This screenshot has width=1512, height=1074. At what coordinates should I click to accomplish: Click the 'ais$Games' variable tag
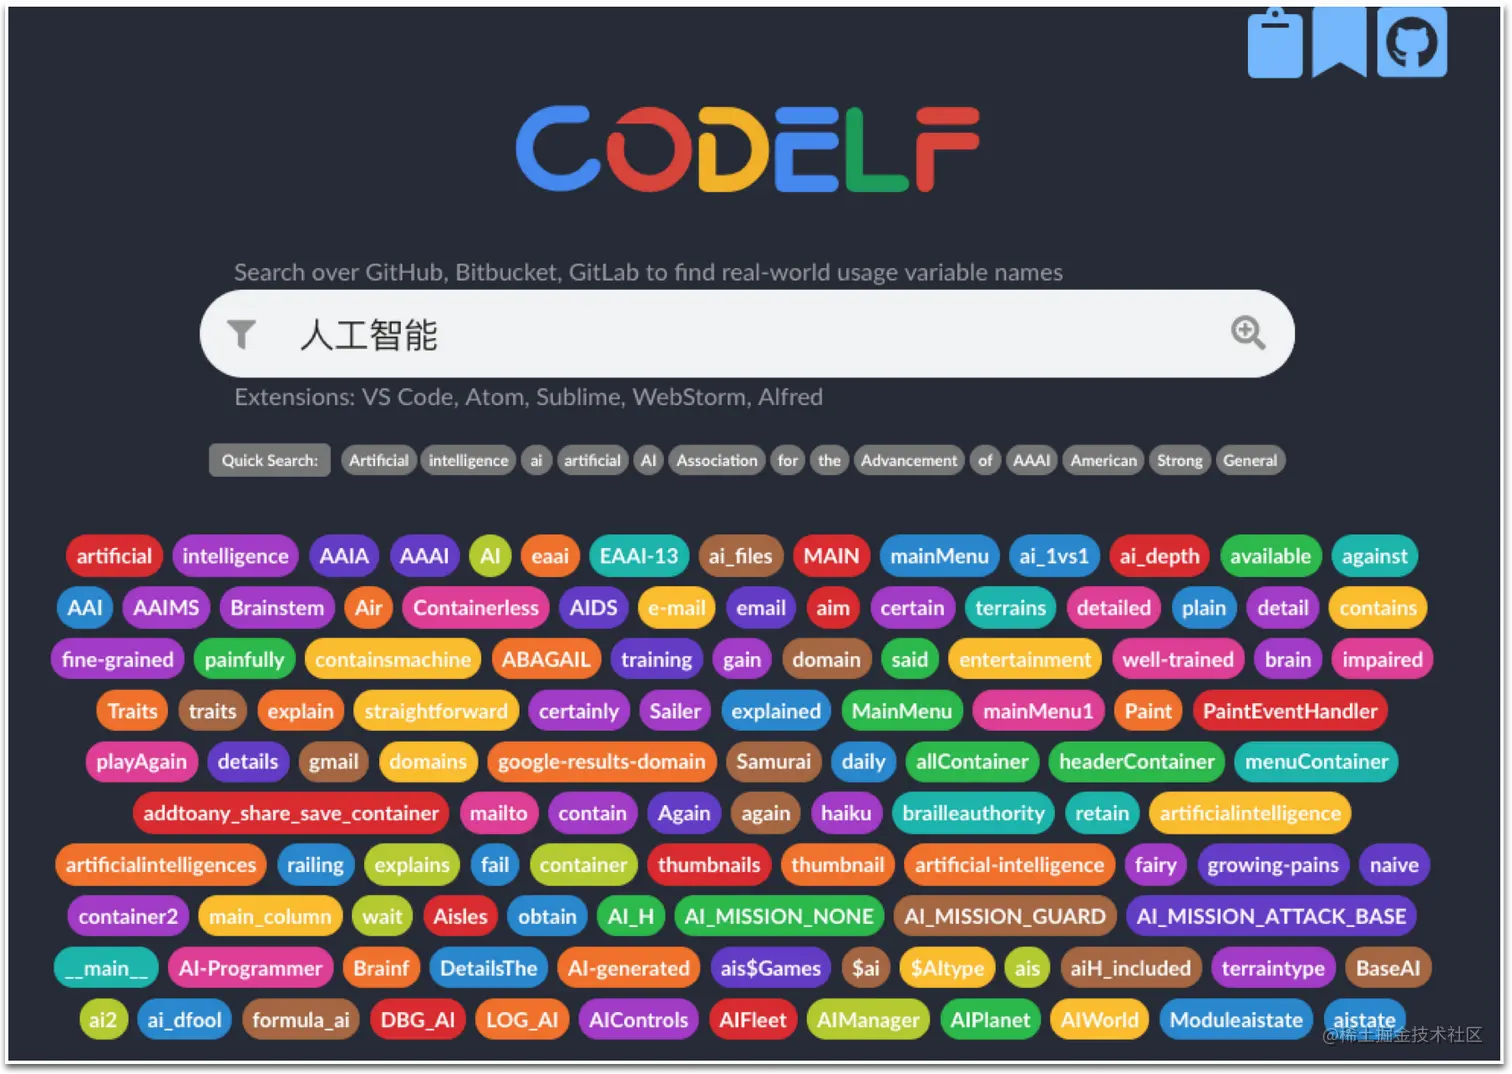tap(771, 969)
